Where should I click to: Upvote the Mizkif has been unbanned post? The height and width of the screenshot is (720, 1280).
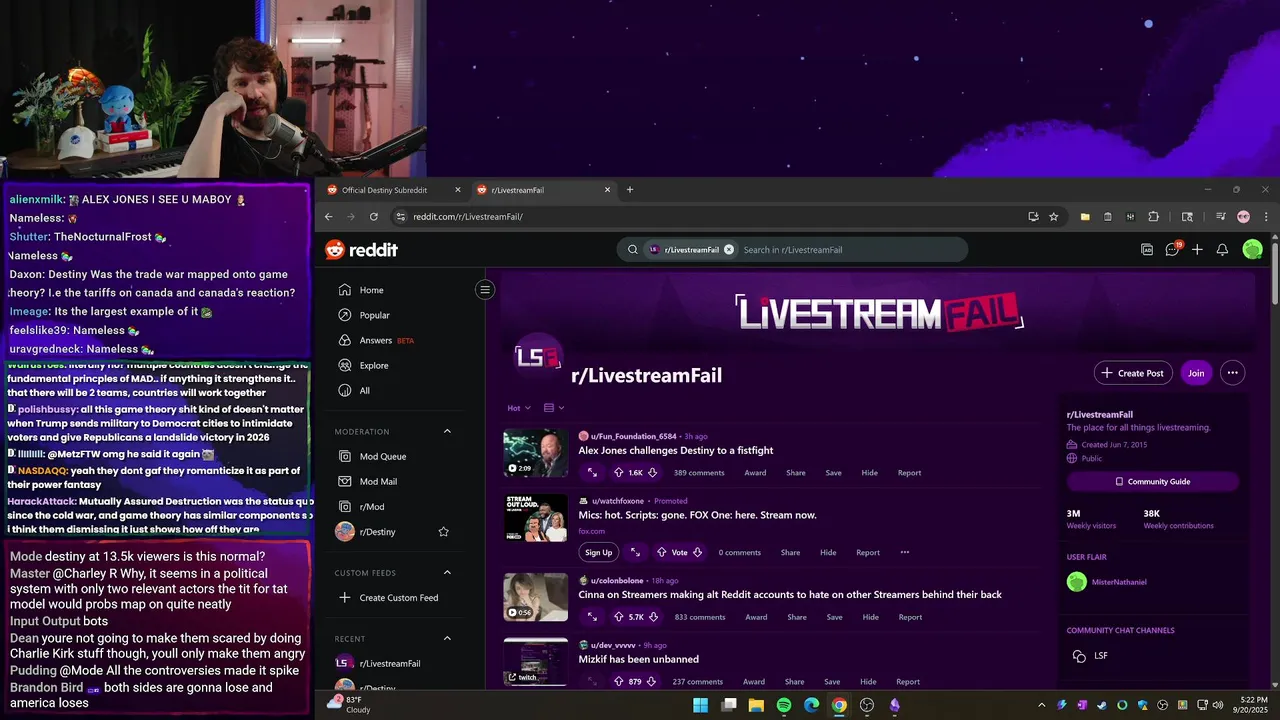point(618,682)
